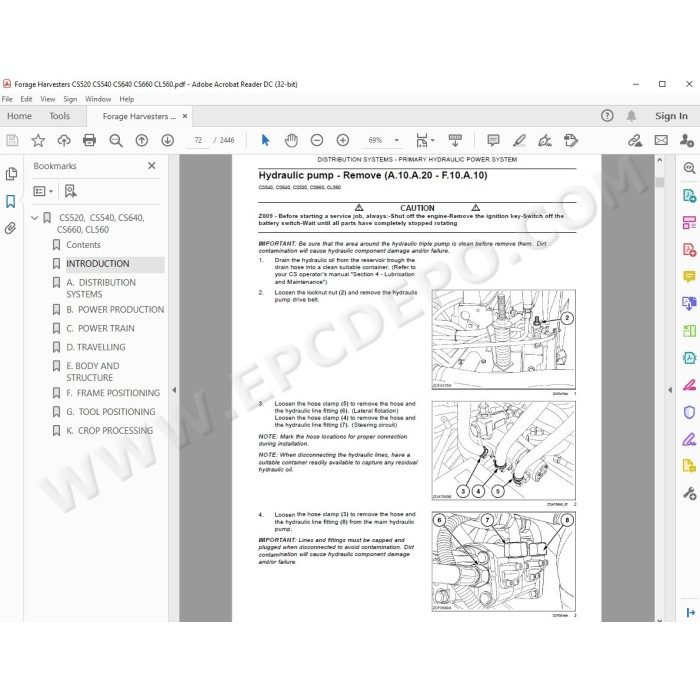Share a link to this file
Screen dimensions: 700x700
tap(635, 141)
